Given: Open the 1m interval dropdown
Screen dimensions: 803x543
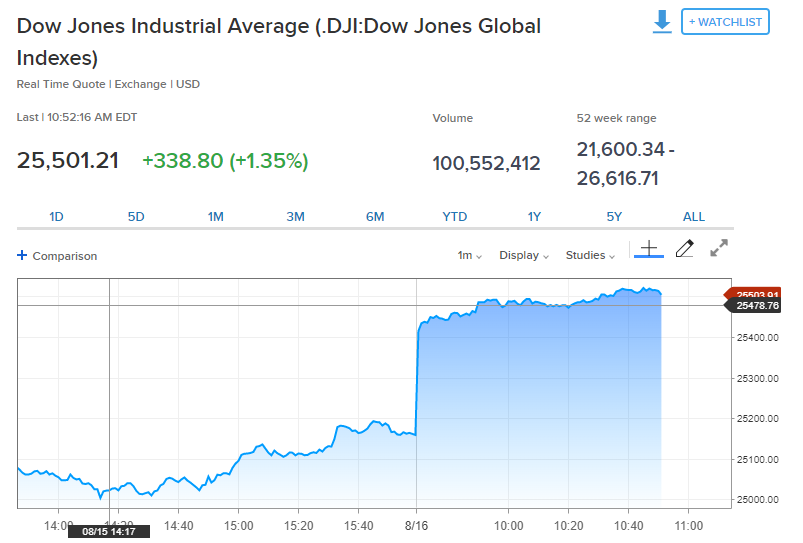Looking at the screenshot, I should tap(469, 256).
